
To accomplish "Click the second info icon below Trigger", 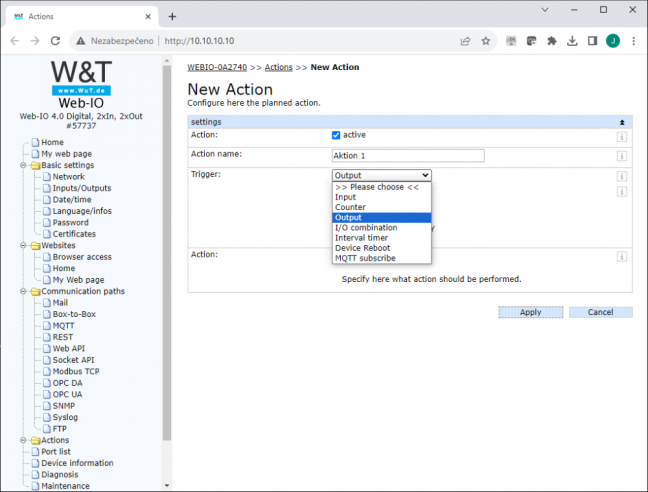I will (x=622, y=192).
